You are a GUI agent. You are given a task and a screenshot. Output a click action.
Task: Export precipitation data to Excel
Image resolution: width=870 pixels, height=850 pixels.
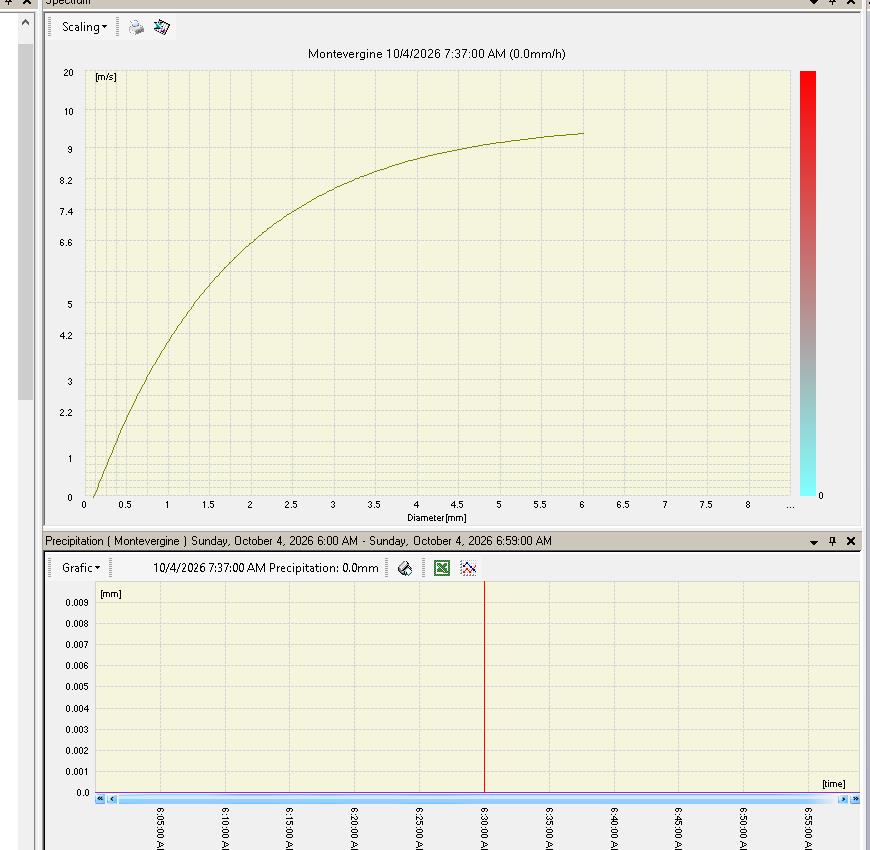point(442,568)
